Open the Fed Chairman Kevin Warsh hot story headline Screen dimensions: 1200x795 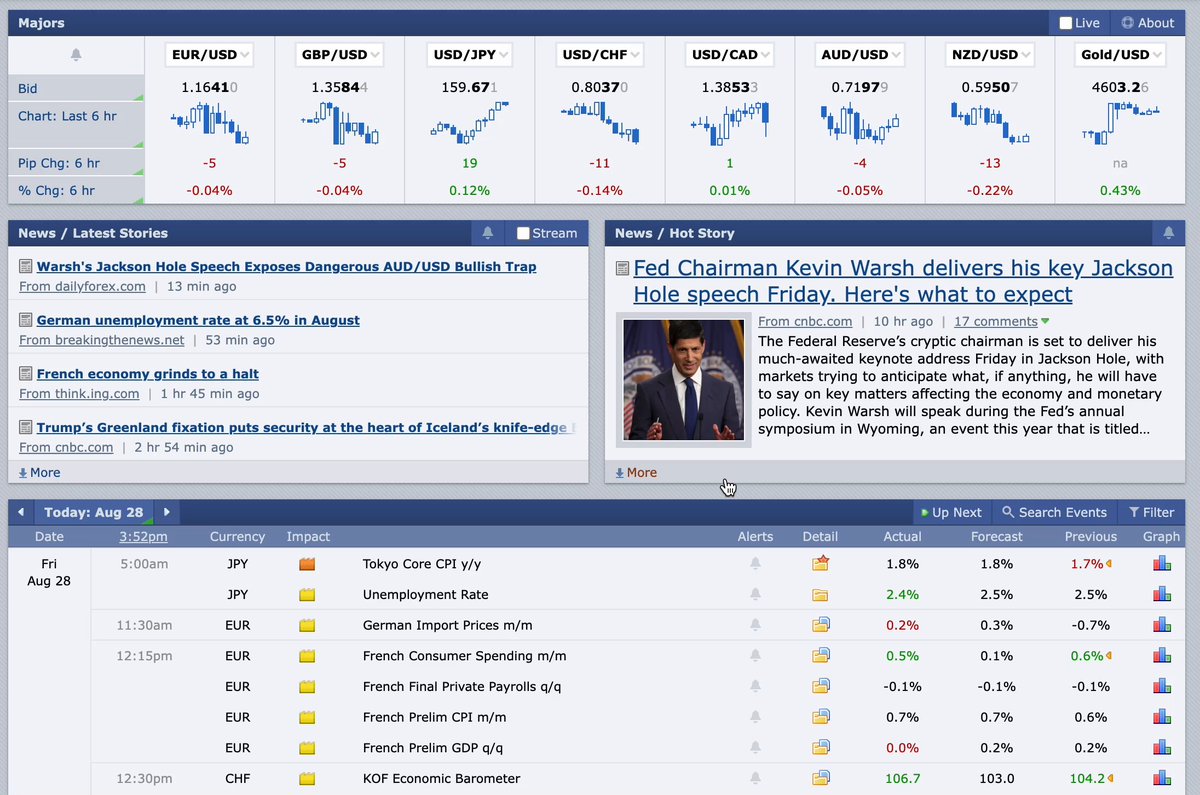point(903,281)
